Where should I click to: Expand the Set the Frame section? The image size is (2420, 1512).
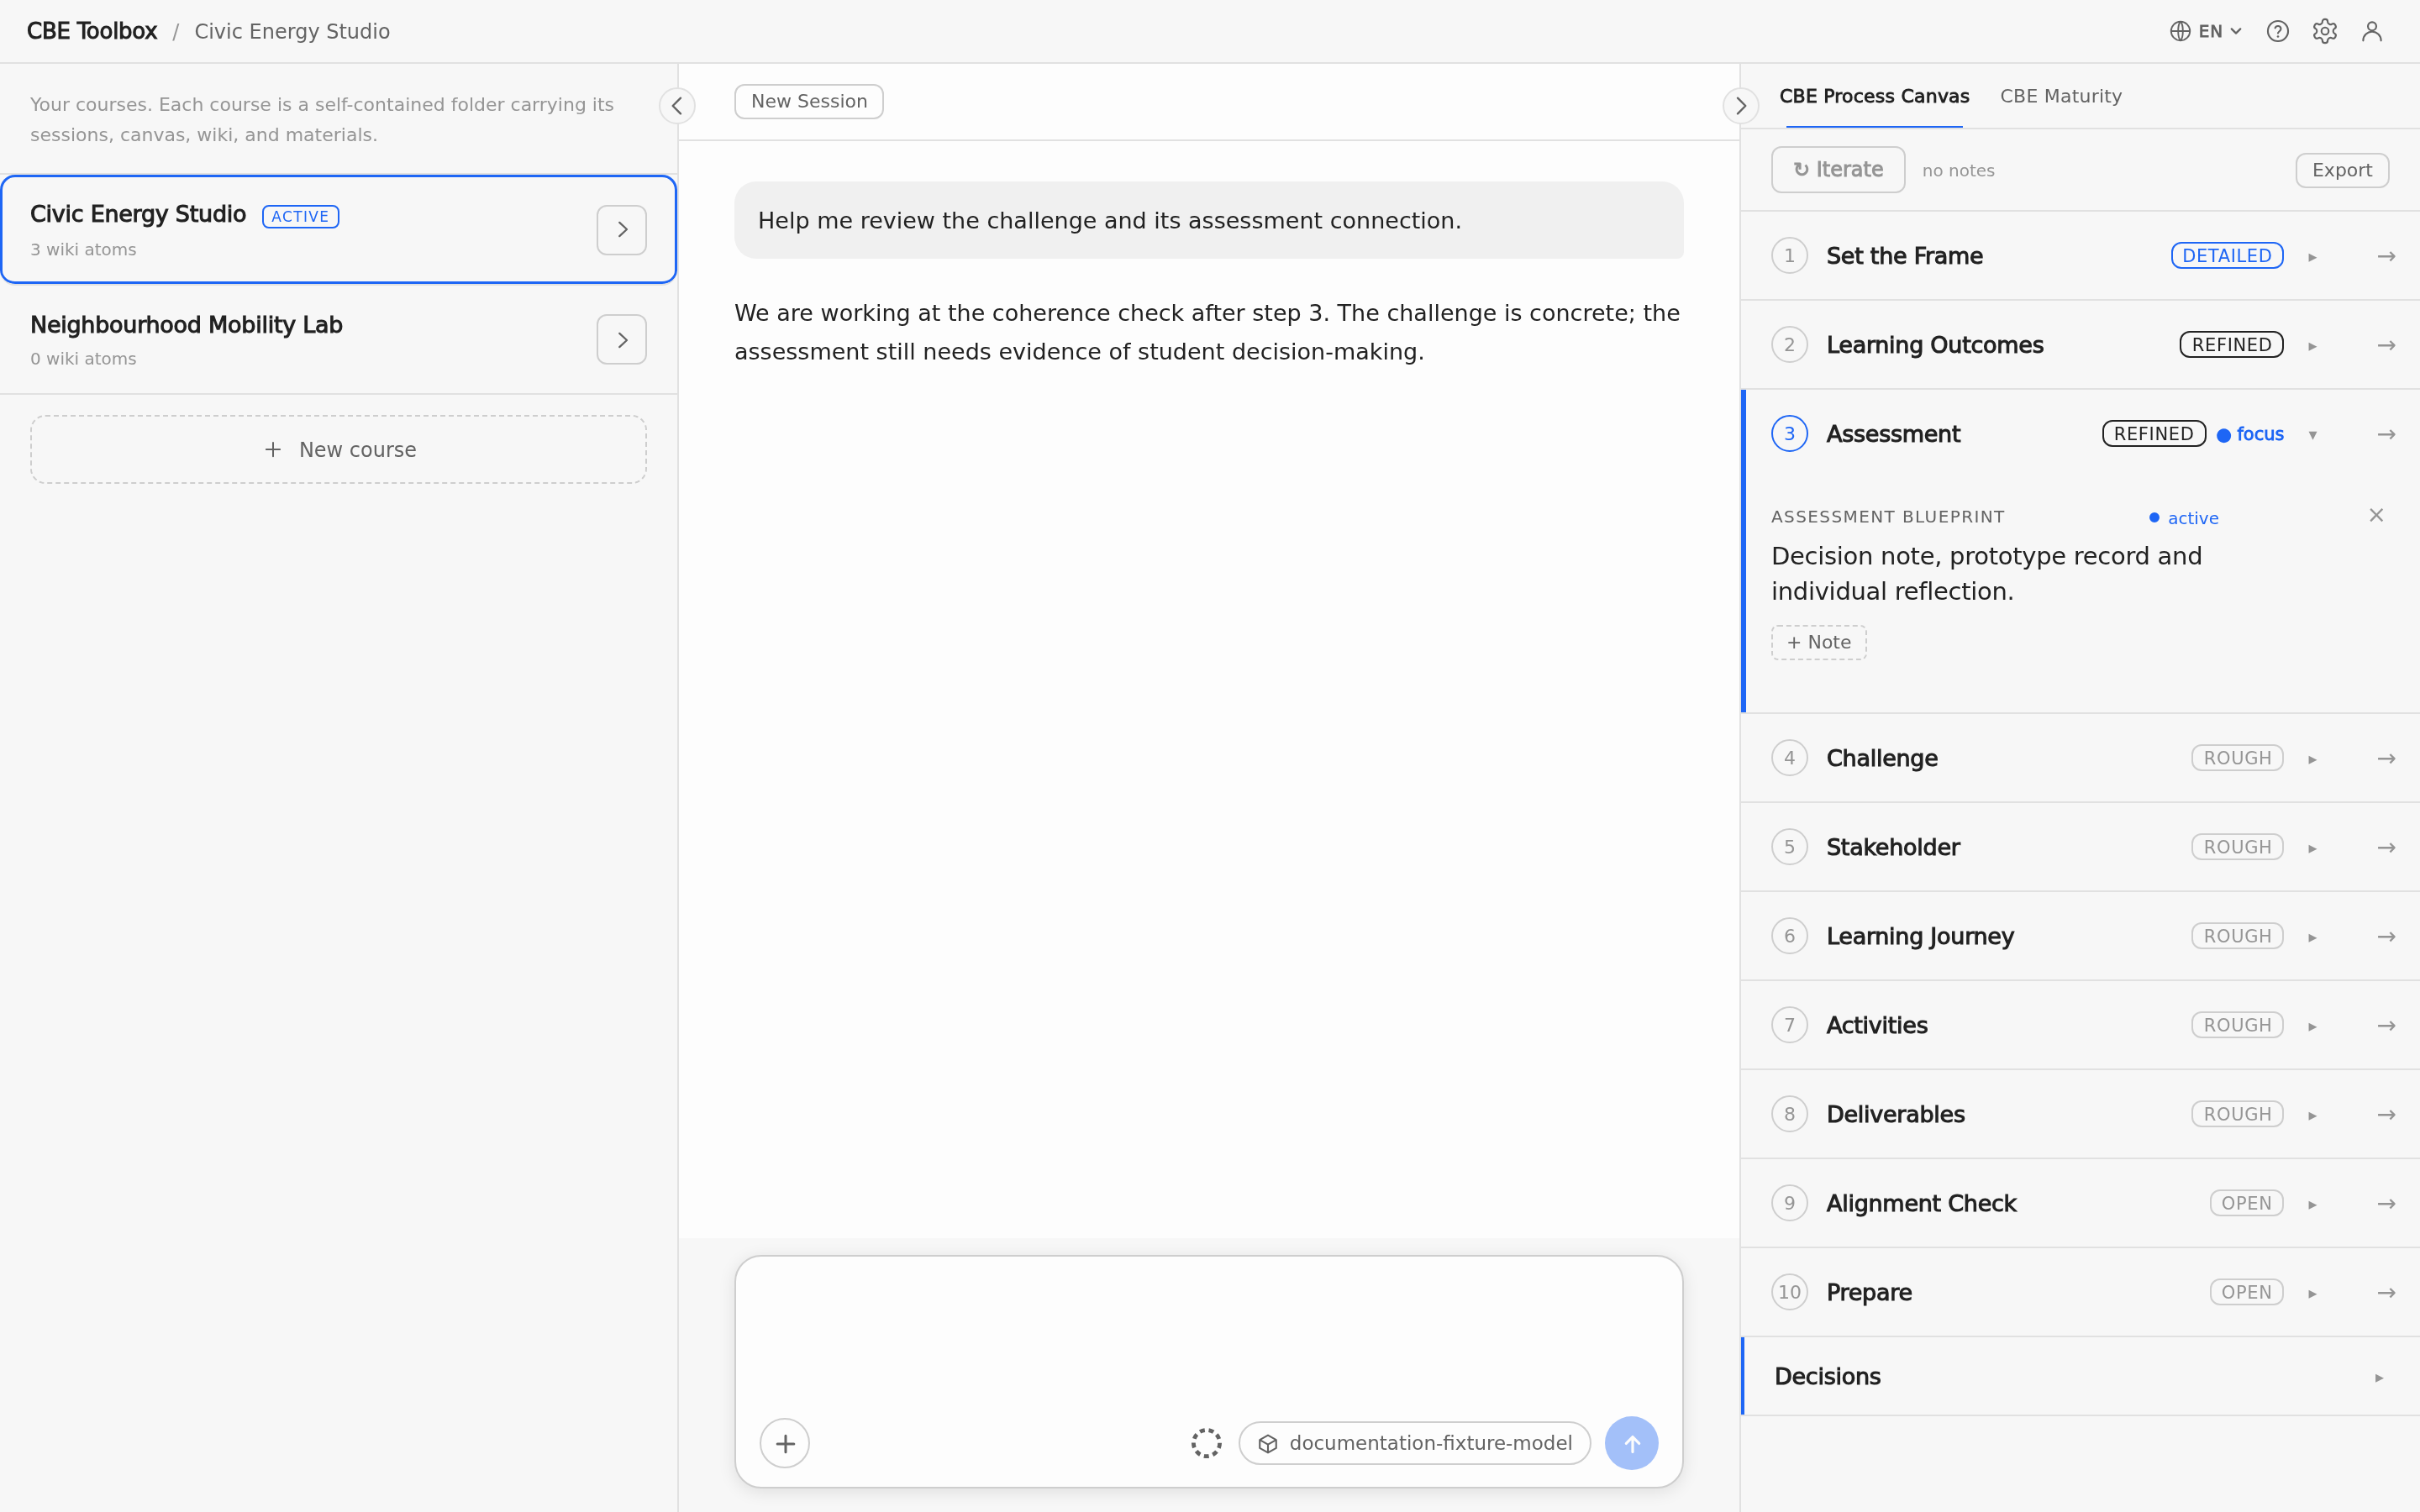click(x=2312, y=257)
